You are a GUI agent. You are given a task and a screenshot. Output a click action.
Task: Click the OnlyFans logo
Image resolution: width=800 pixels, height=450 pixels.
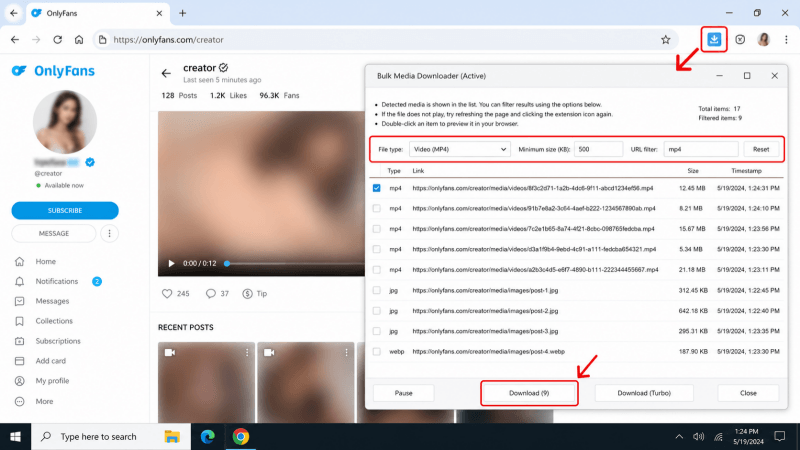[x=53, y=71]
